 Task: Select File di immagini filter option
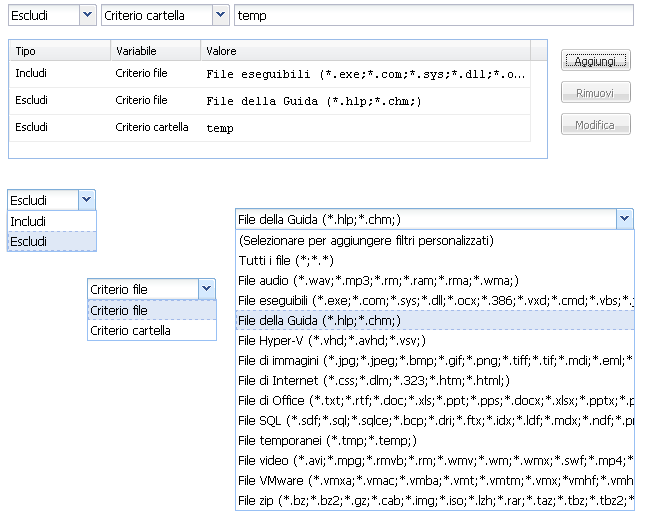point(434,360)
